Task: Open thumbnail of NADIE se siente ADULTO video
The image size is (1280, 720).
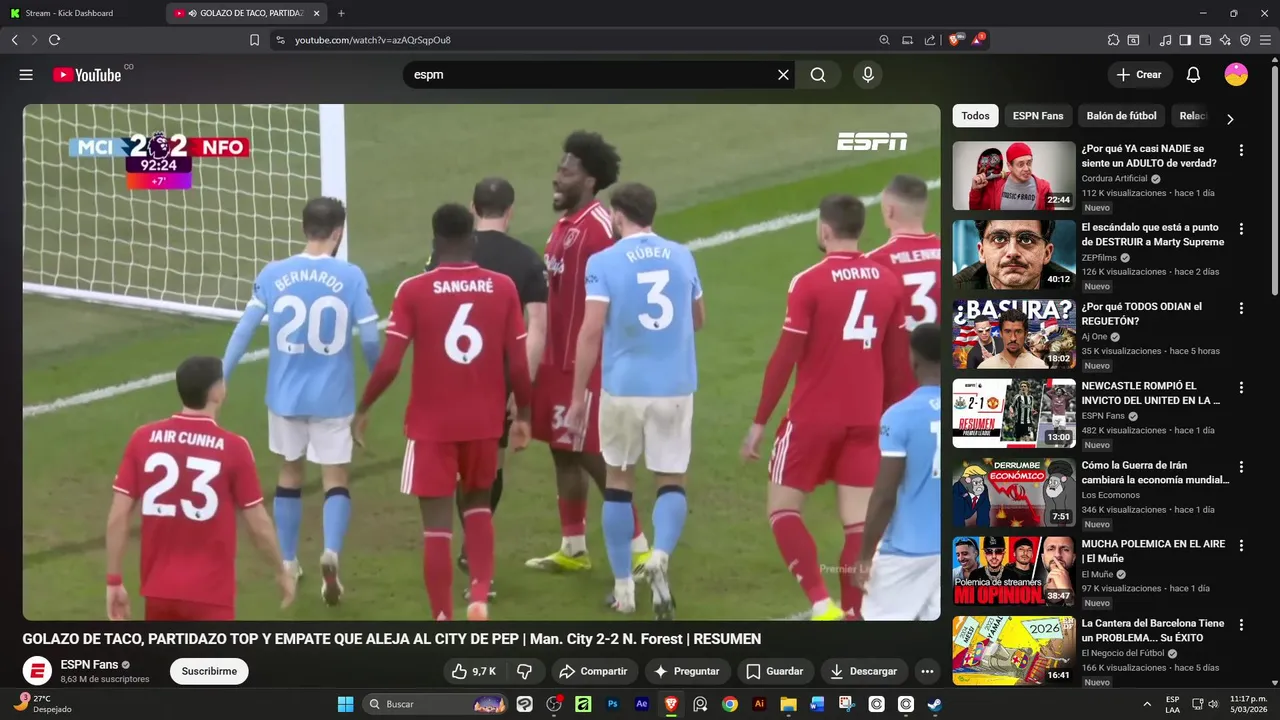Action: coord(1013,175)
